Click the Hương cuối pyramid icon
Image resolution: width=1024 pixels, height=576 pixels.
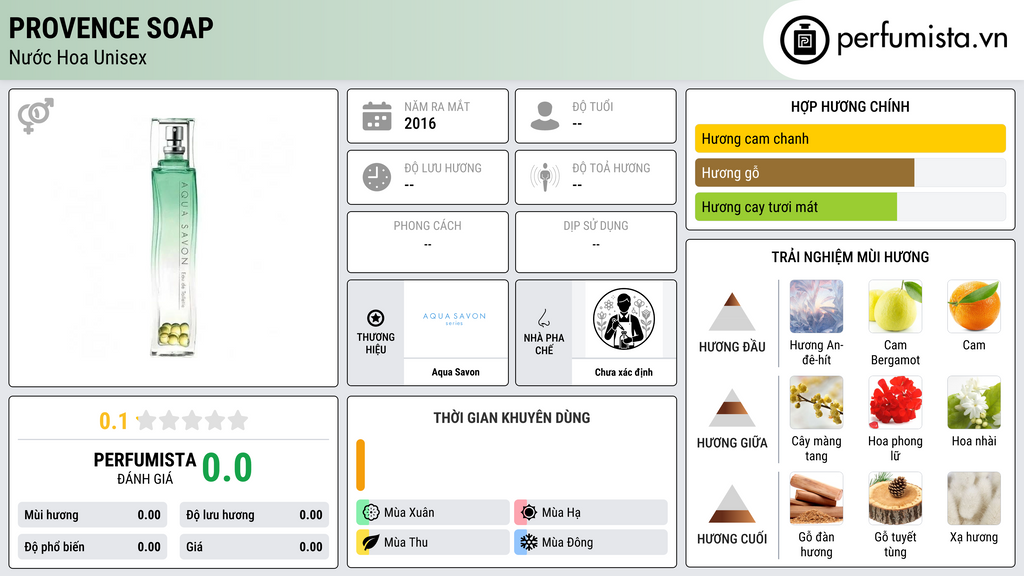(732, 504)
